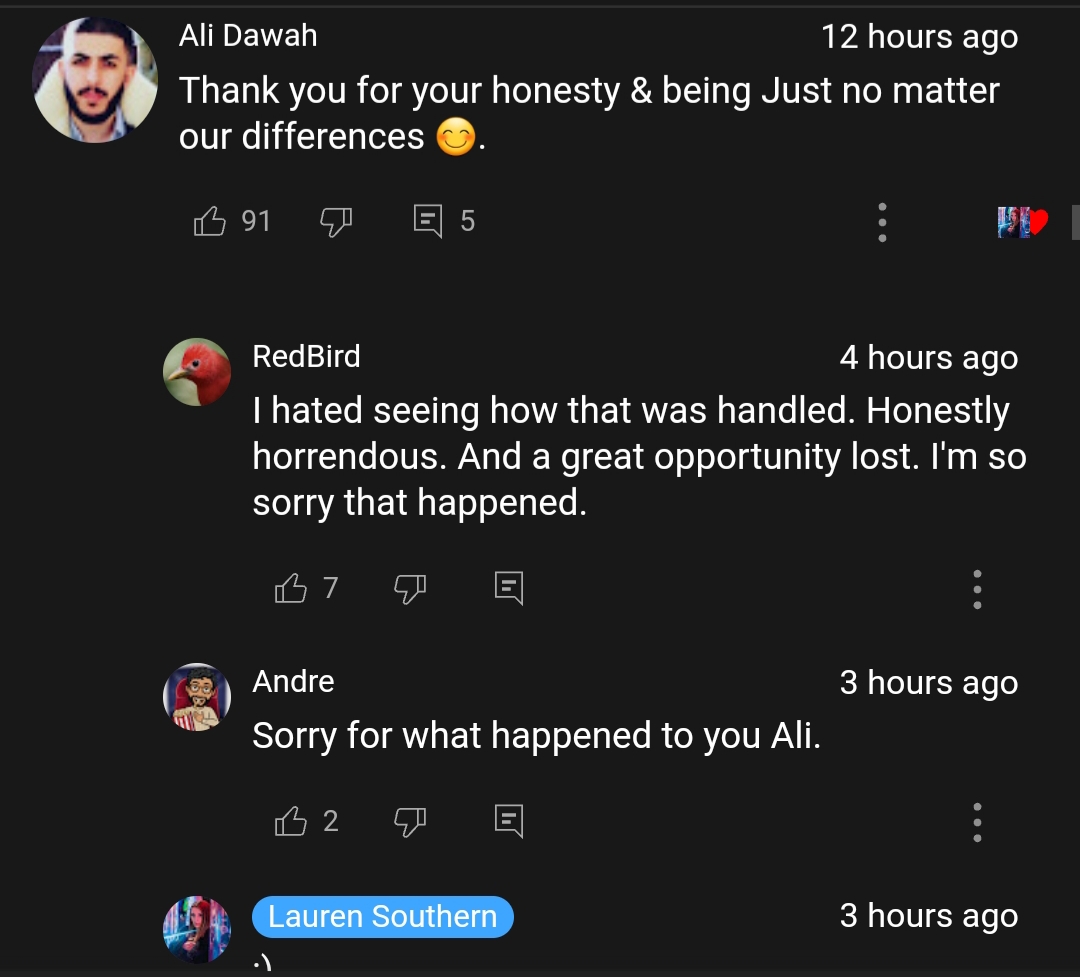Like Andre's reply

pos(291,822)
